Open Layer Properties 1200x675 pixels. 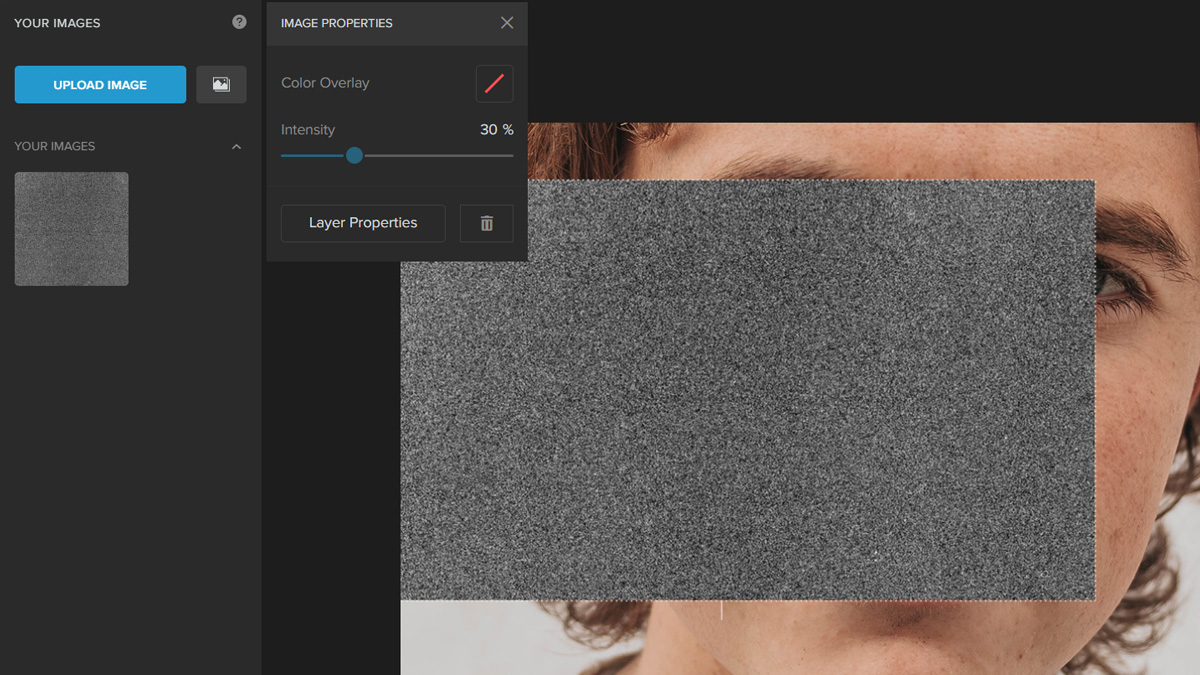[x=363, y=223]
